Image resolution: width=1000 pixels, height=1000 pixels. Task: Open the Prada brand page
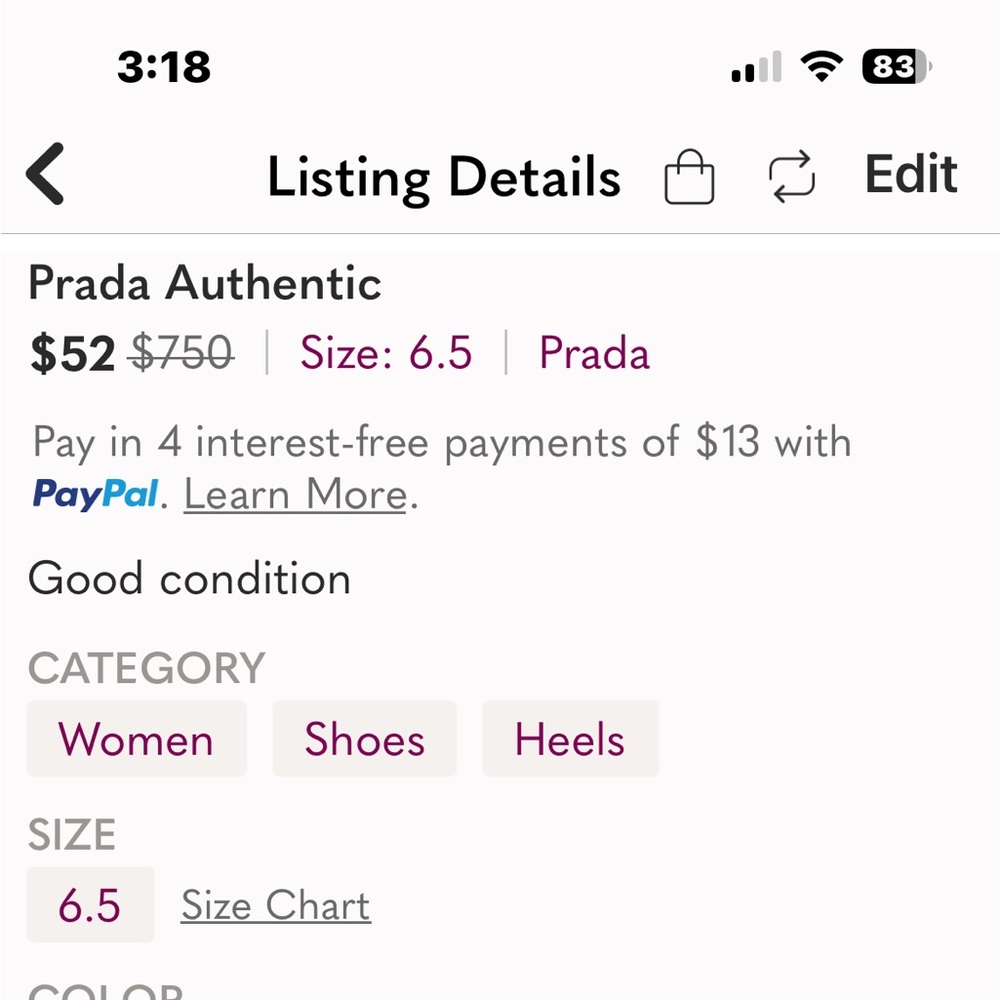(594, 353)
